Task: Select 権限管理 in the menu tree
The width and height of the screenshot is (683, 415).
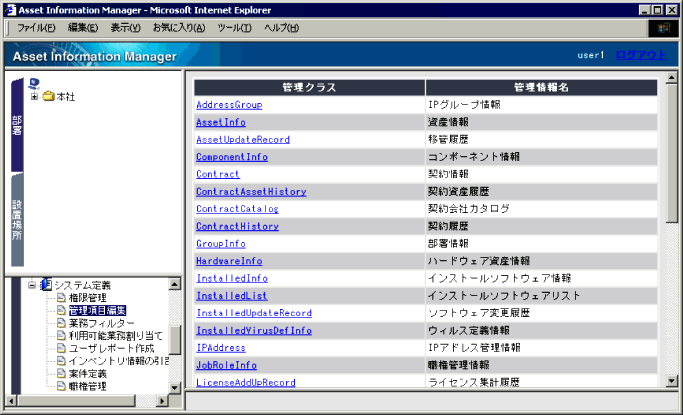Action: [x=88, y=298]
